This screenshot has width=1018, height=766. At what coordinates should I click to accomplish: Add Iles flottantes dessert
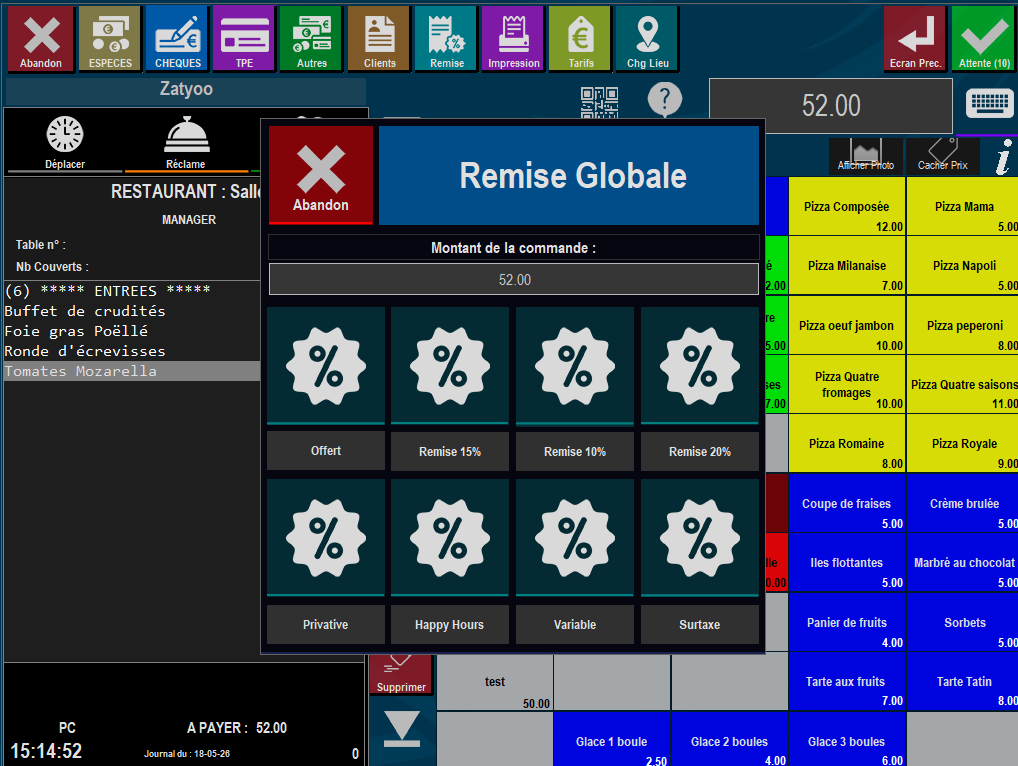click(847, 563)
